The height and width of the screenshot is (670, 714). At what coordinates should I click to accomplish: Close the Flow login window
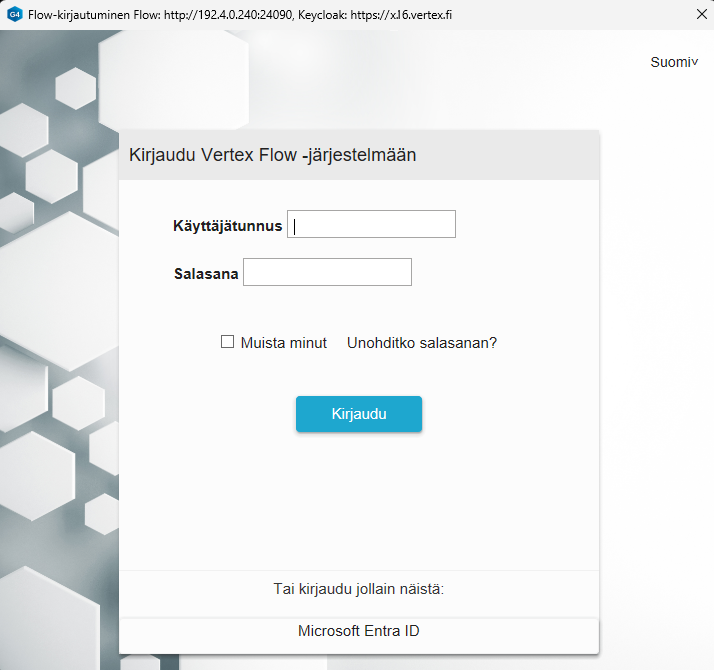point(700,14)
